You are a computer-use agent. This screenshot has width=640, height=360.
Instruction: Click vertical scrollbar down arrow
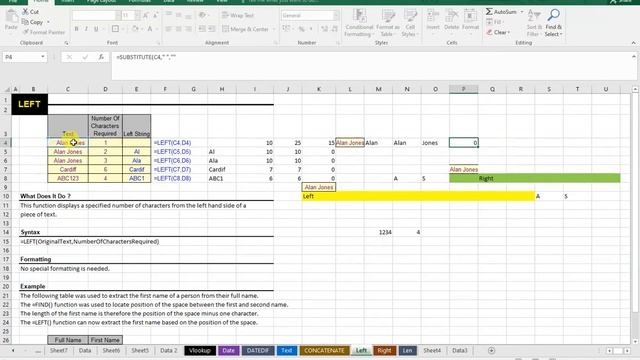click(635, 341)
